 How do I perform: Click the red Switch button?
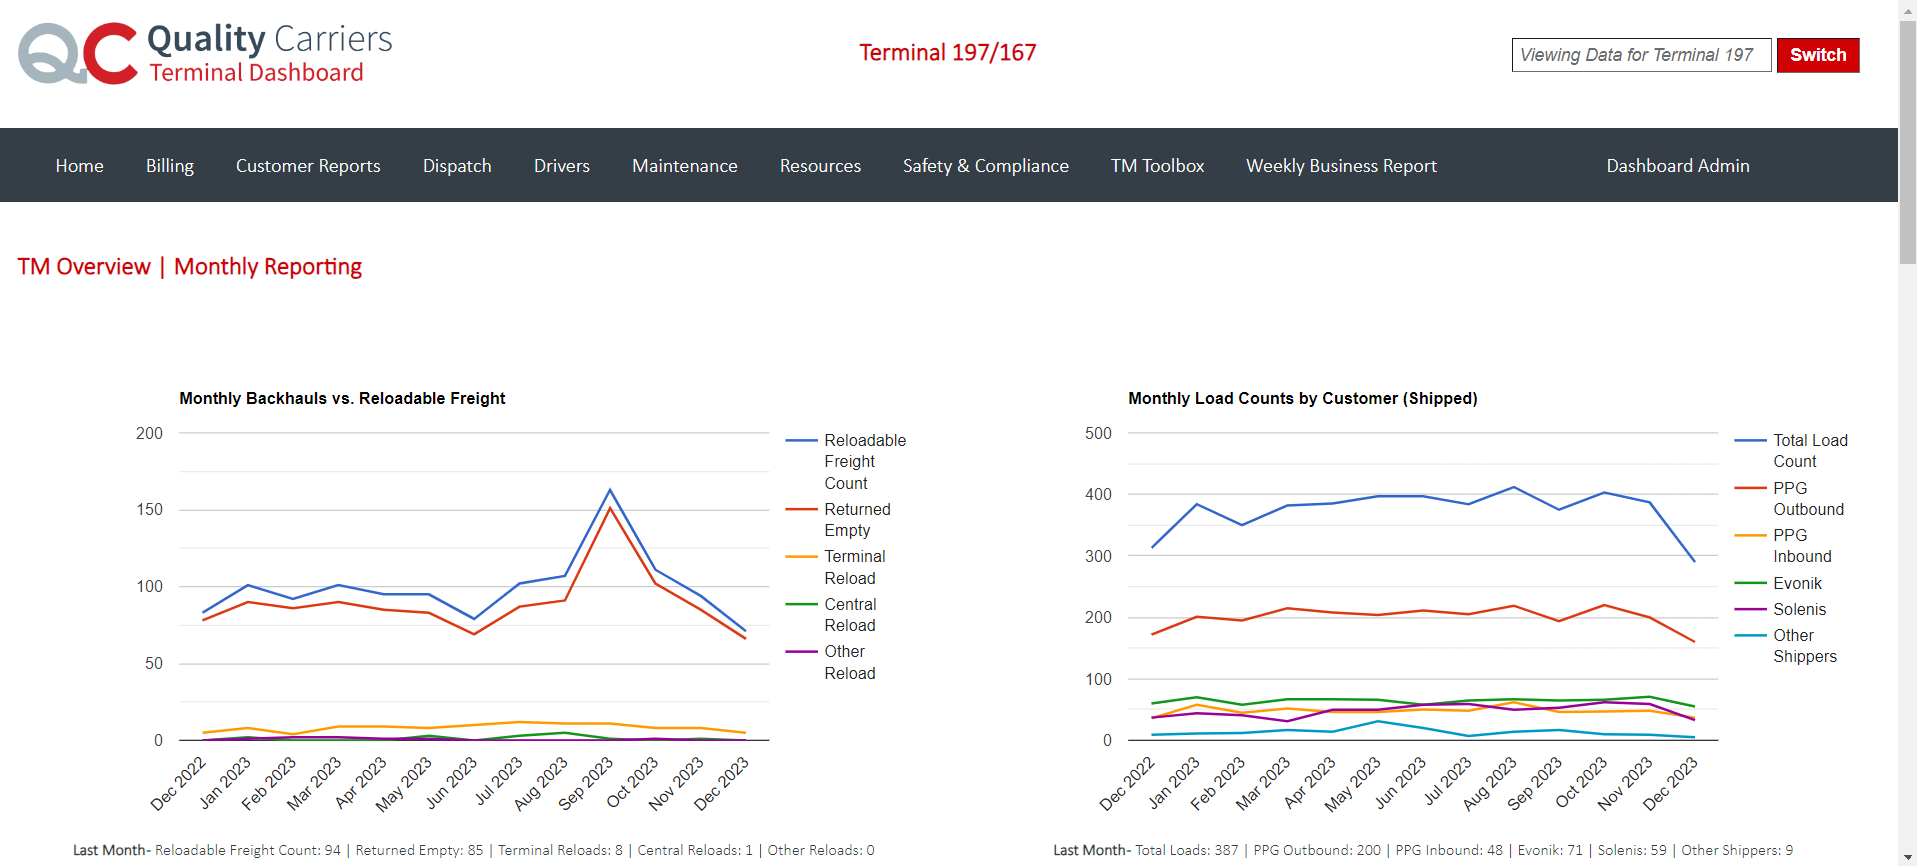[x=1818, y=55]
